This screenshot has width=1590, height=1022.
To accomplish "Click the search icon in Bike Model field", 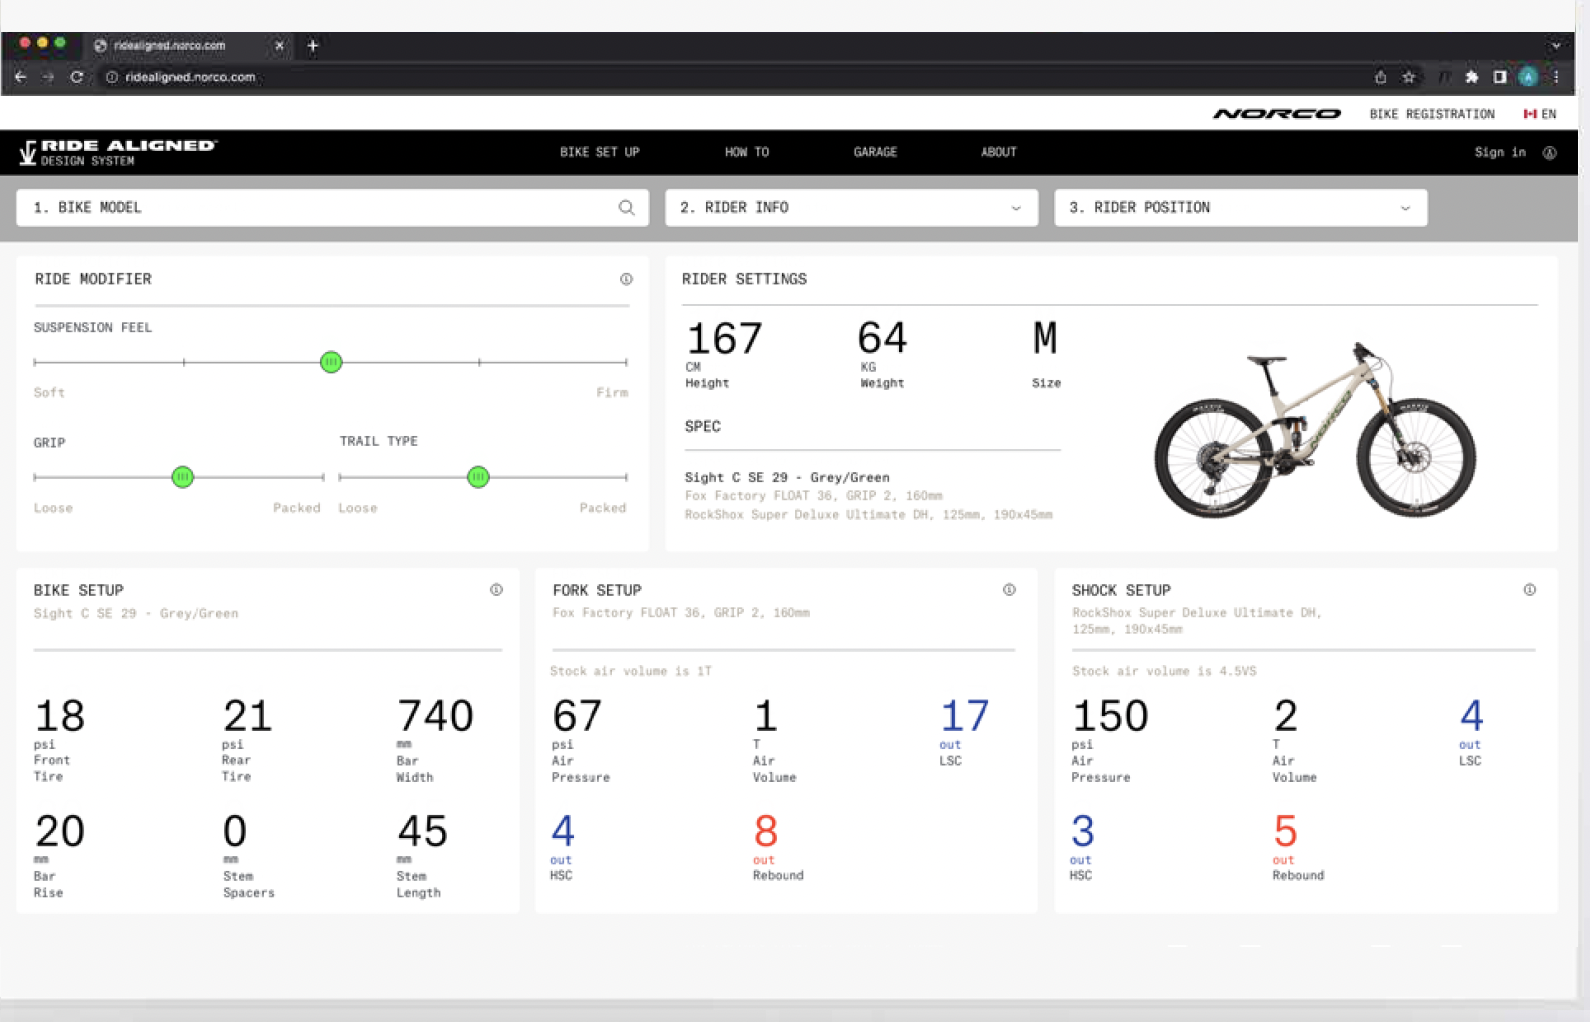I will [x=626, y=208].
